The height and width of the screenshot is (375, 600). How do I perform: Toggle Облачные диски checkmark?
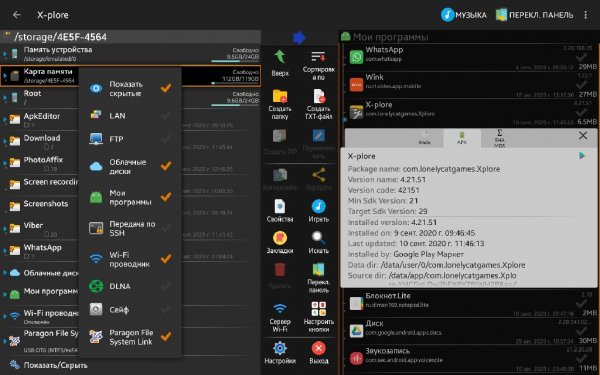(166, 166)
